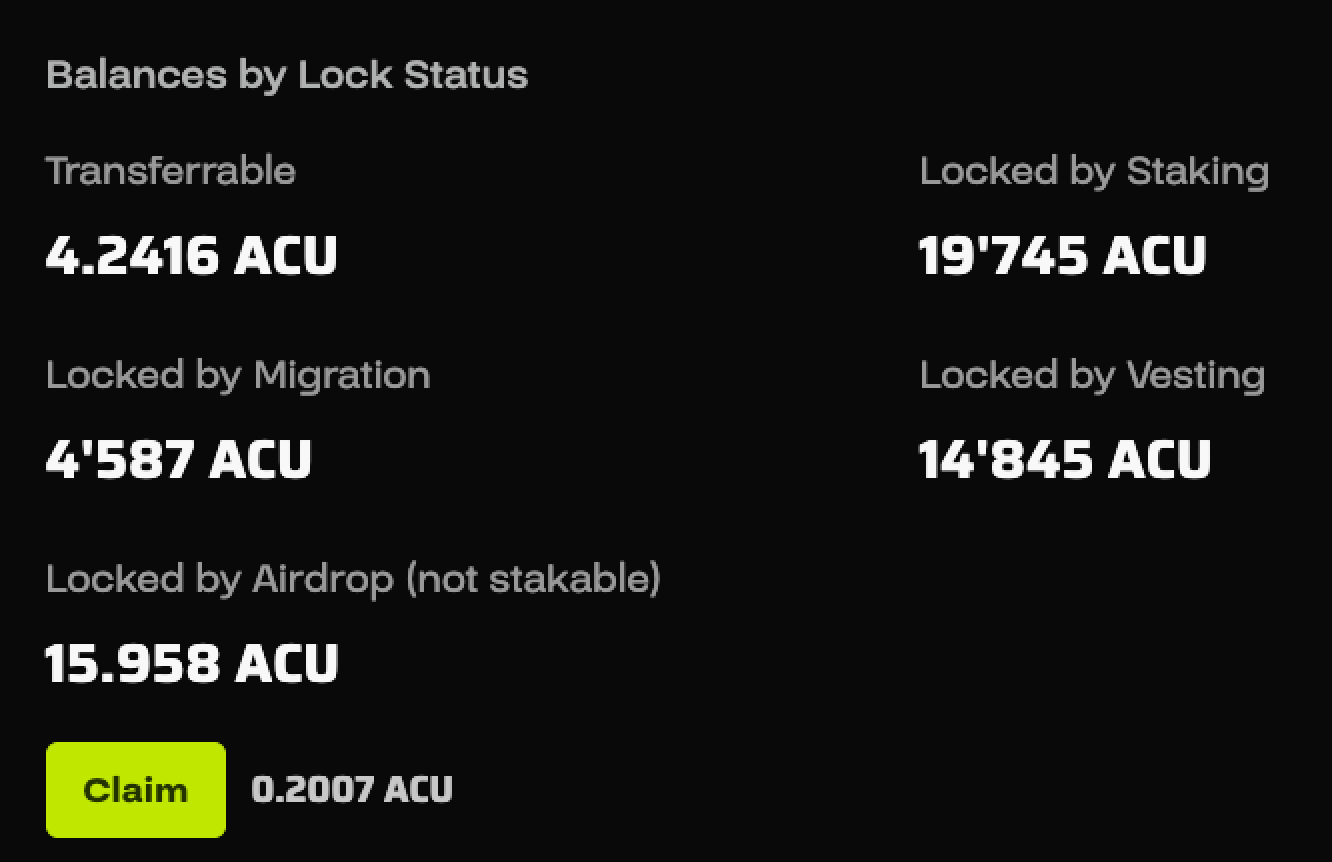Click the 14'845 ACU vesting balance
Image resolution: width=1332 pixels, height=862 pixels.
(1063, 458)
